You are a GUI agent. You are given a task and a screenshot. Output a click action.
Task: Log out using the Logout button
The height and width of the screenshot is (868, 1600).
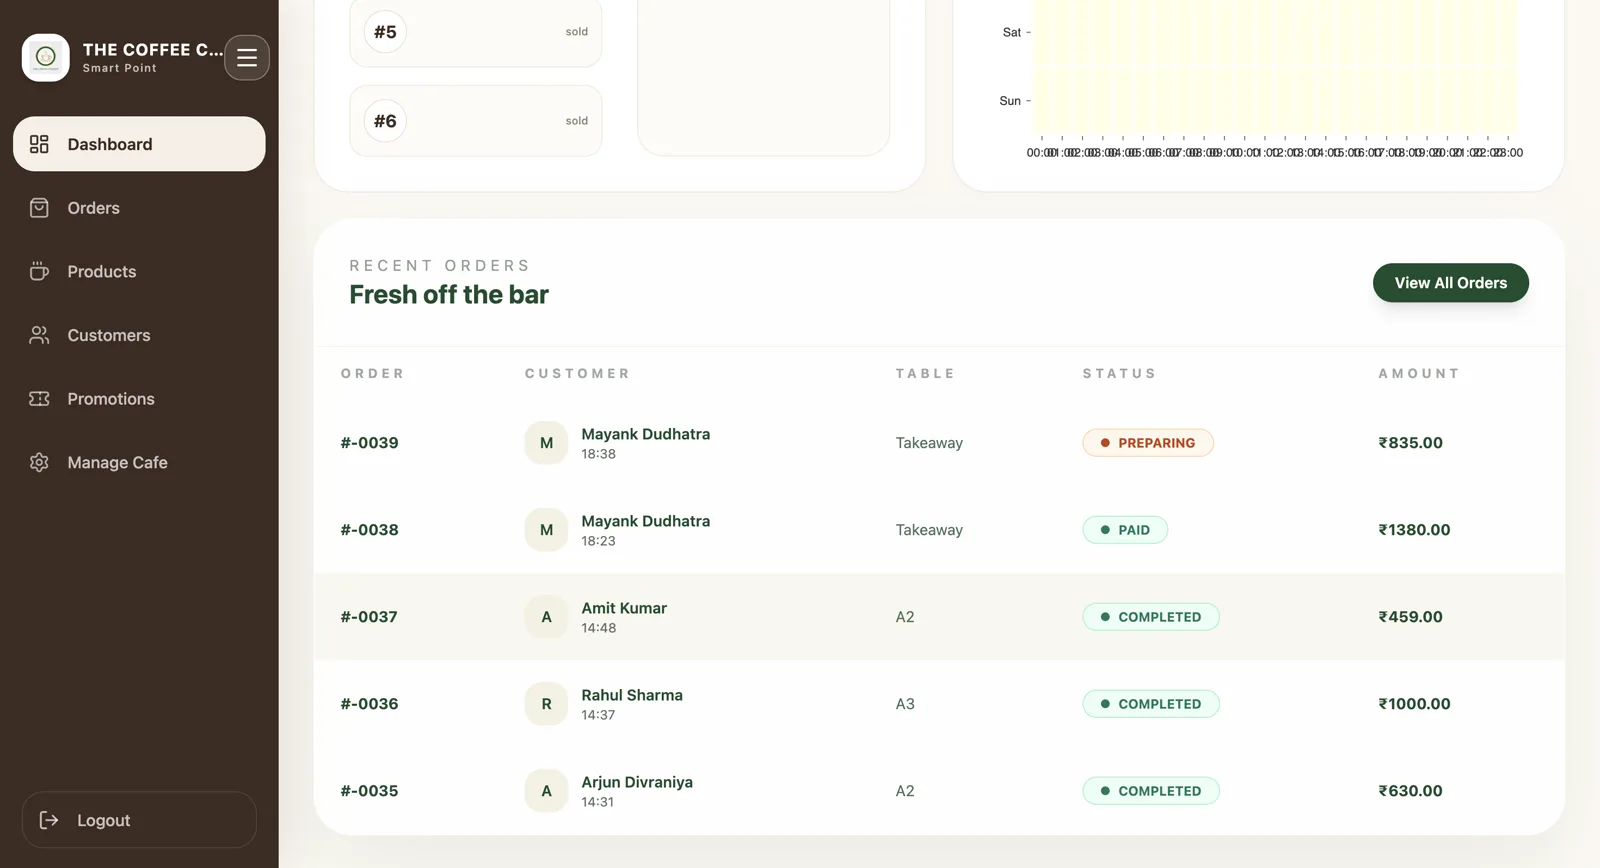point(139,820)
